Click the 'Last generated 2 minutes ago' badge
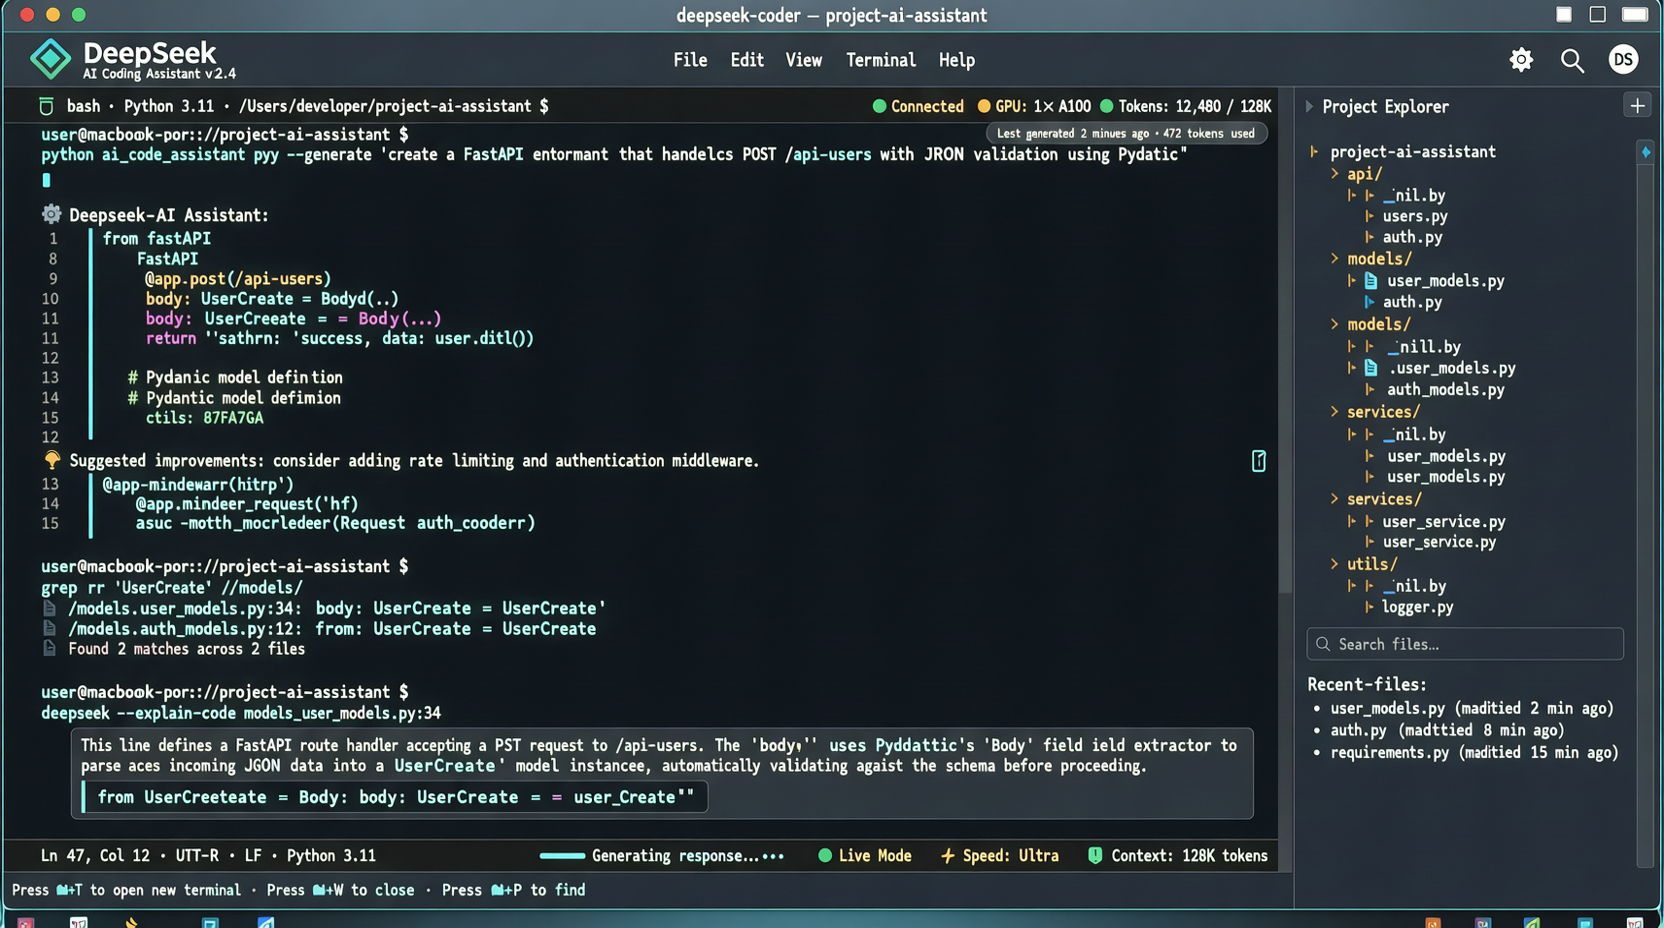 point(1126,133)
